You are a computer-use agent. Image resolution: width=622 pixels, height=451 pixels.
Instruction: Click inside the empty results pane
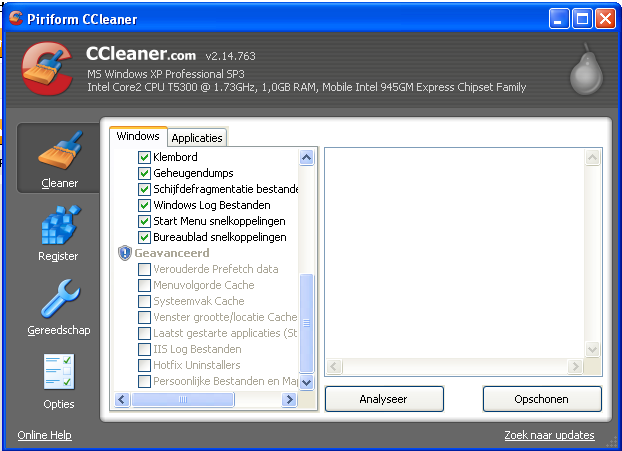coord(455,253)
